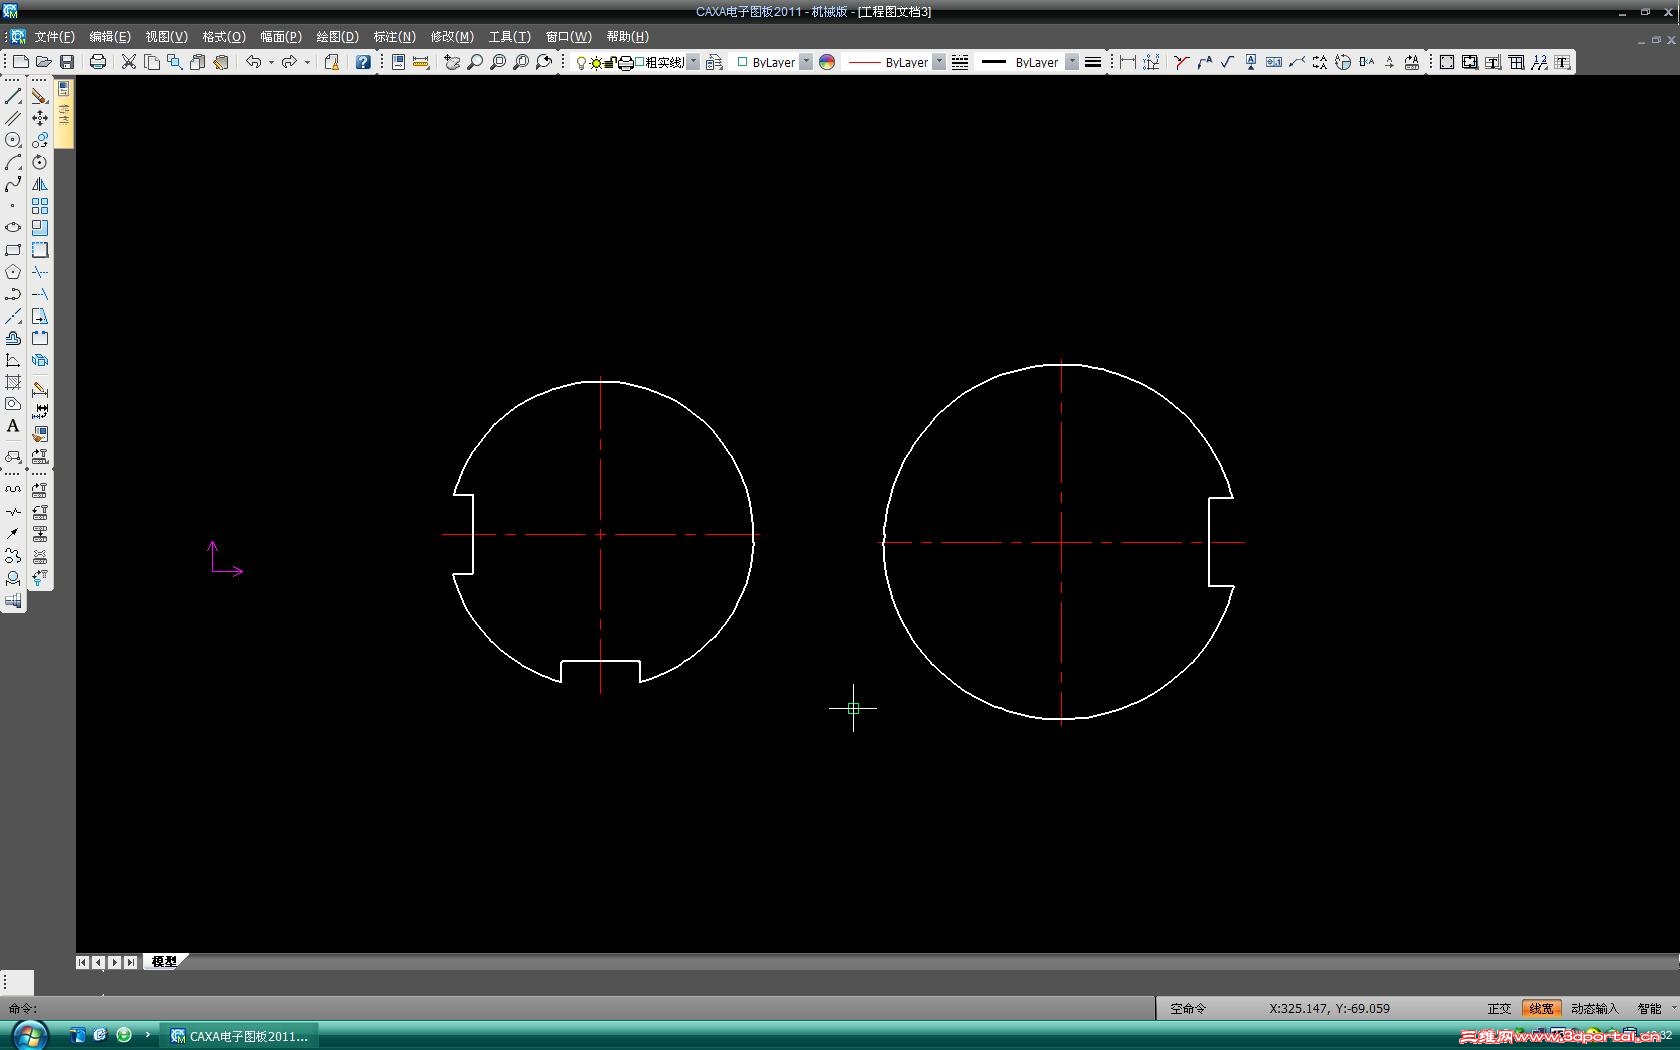Open the linetype ByLayer dropdown

[939, 62]
